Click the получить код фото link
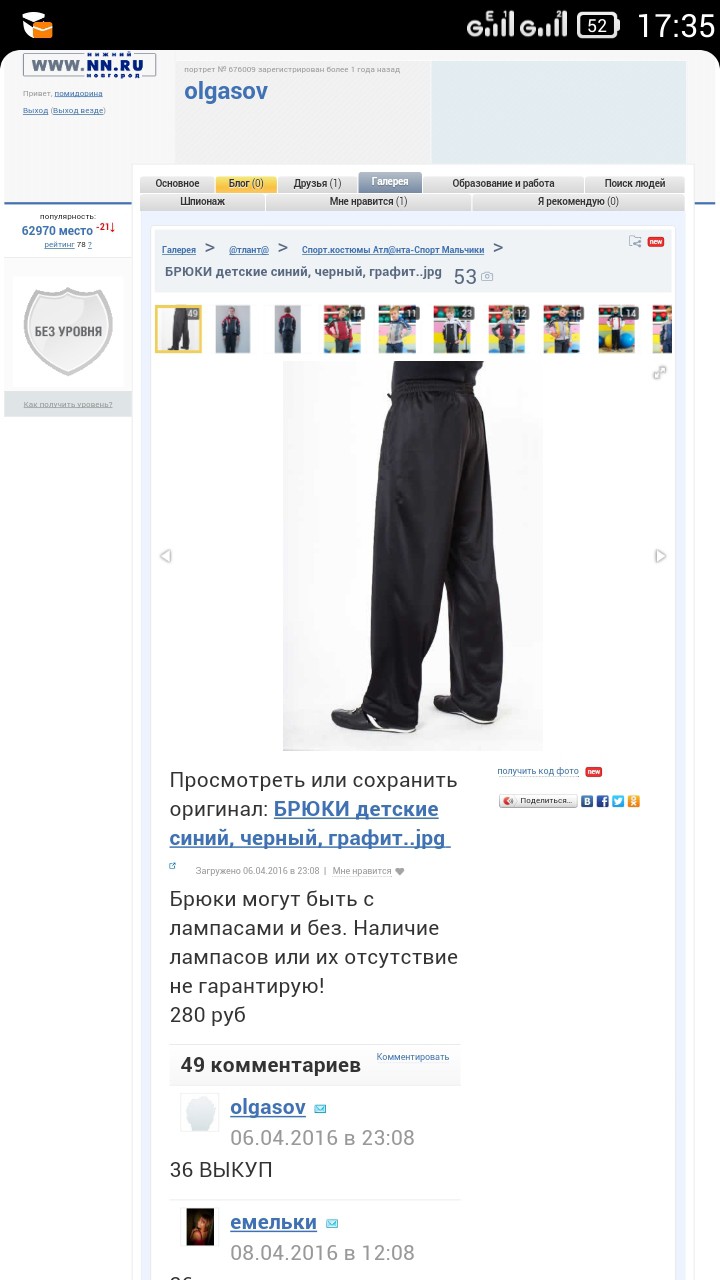The height and width of the screenshot is (1280, 720). (538, 771)
